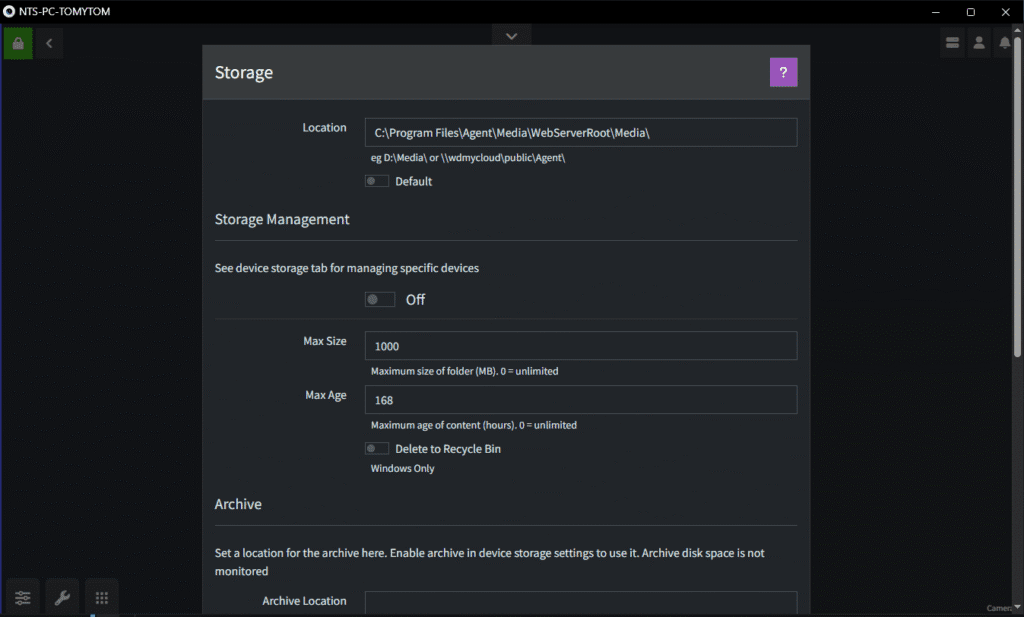
Task: Open the purple help button
Action: pos(783,72)
